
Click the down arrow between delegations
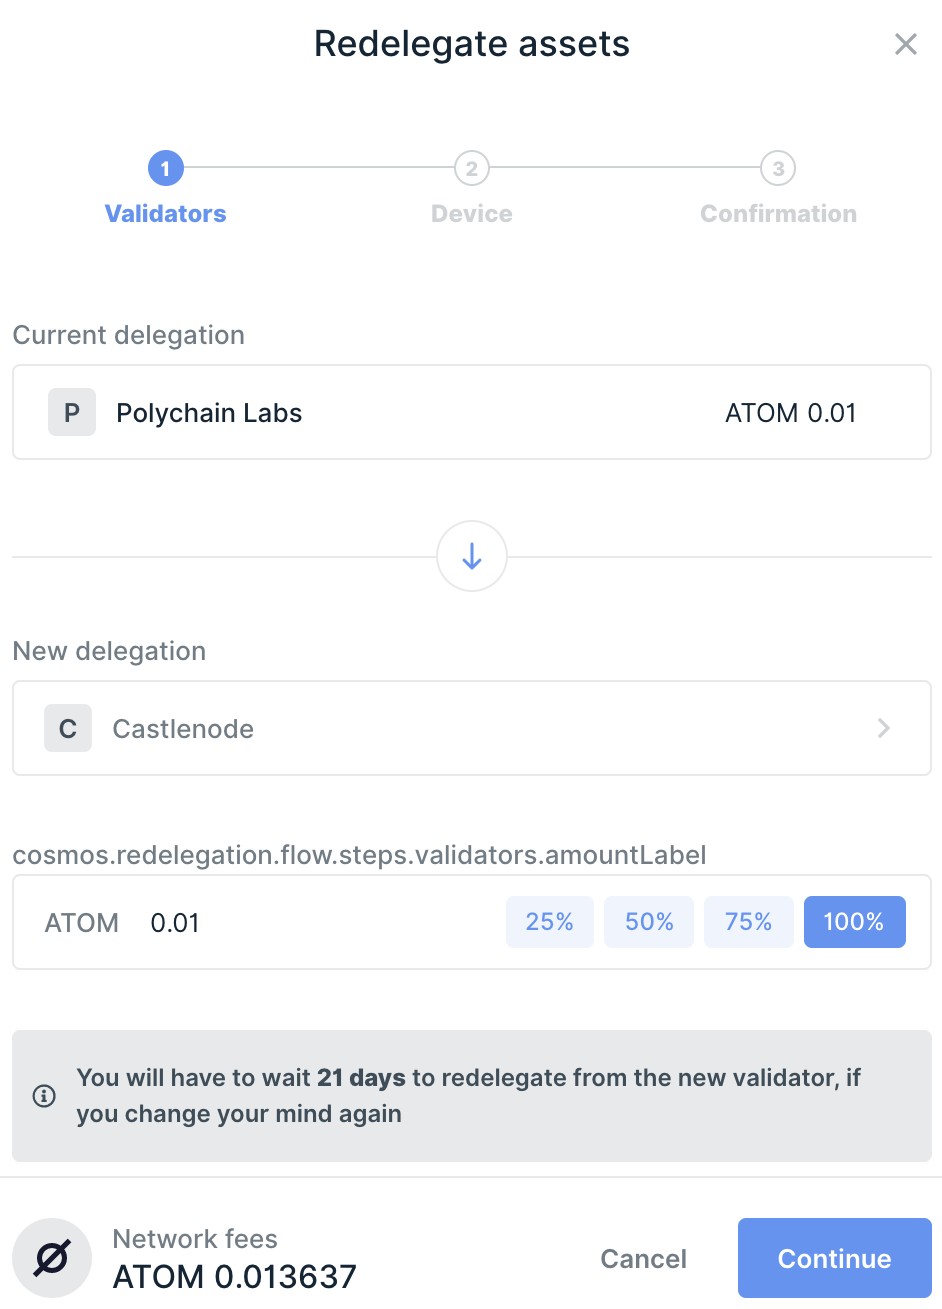472,556
